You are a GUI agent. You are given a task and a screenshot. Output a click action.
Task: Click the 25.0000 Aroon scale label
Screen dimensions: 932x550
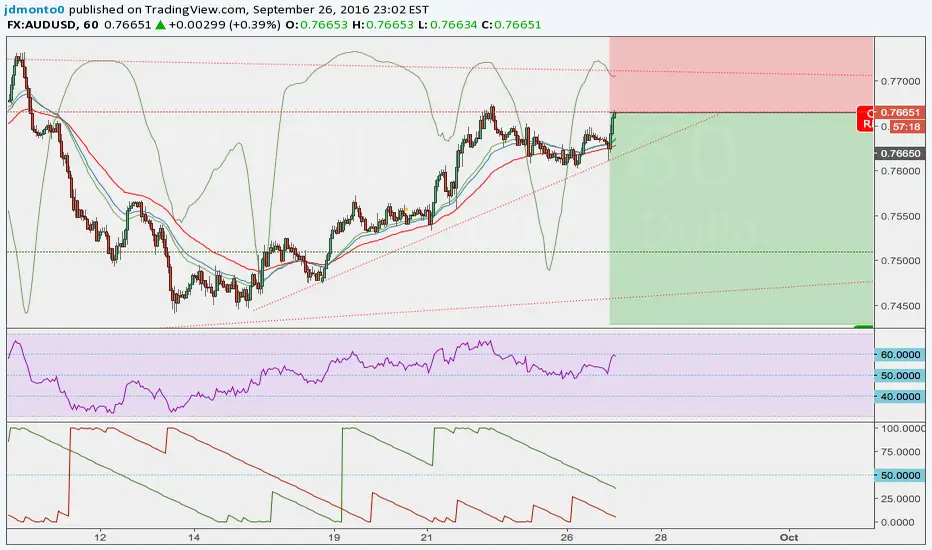901,499
